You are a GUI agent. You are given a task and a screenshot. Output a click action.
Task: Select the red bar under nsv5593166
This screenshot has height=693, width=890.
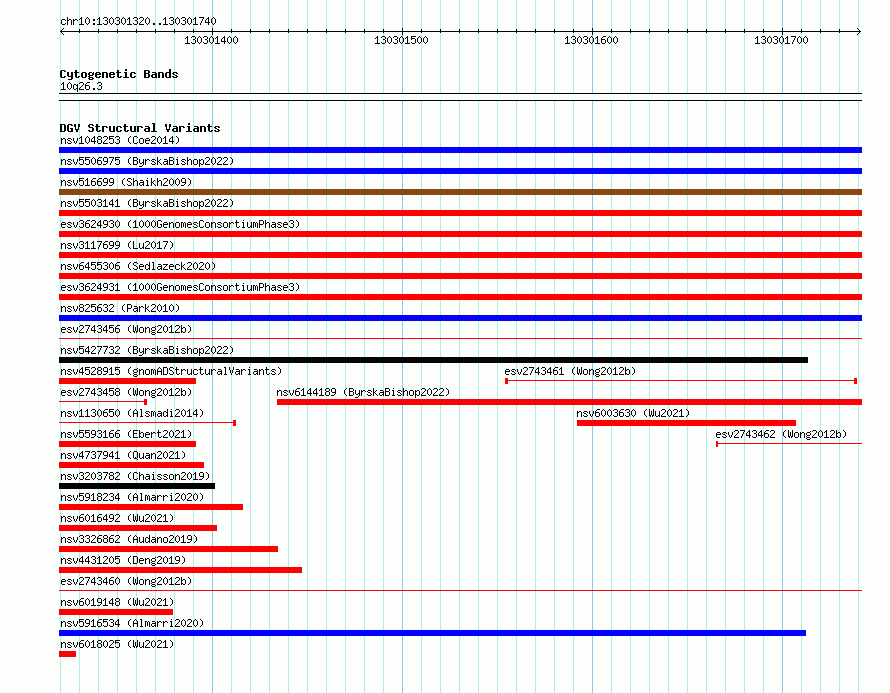point(127,444)
